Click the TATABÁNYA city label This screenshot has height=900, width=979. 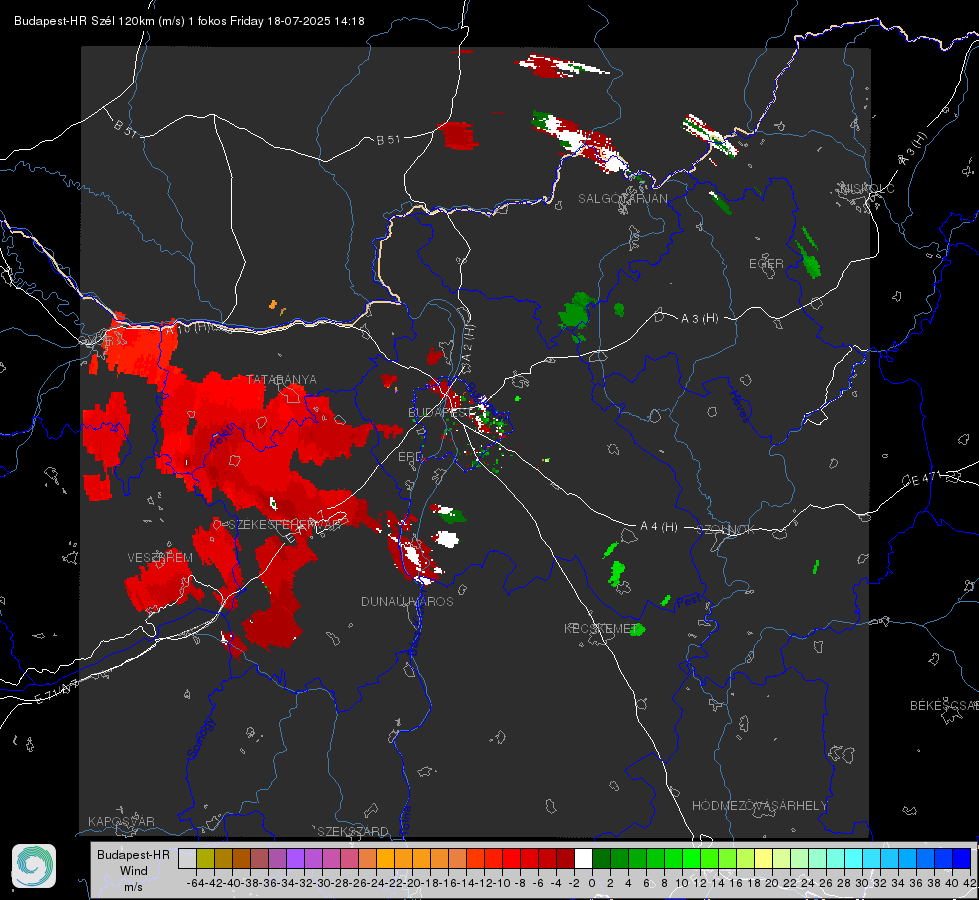[x=282, y=380]
